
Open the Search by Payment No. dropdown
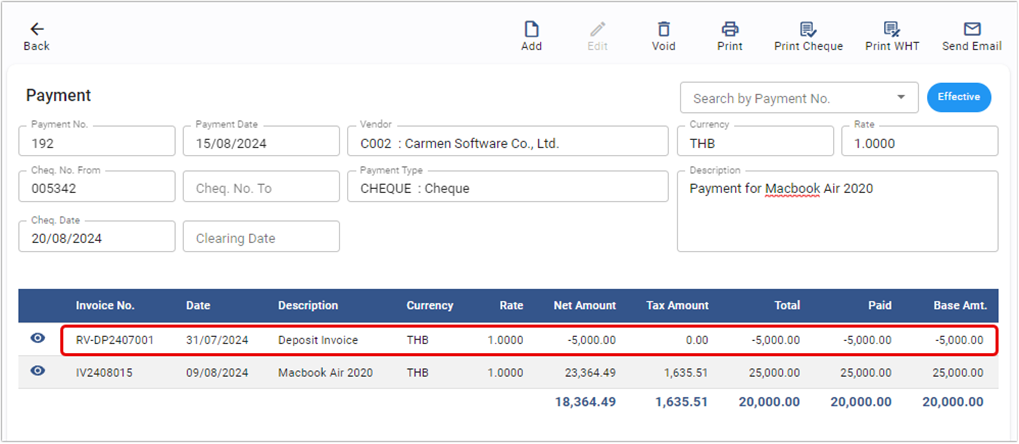coord(901,98)
